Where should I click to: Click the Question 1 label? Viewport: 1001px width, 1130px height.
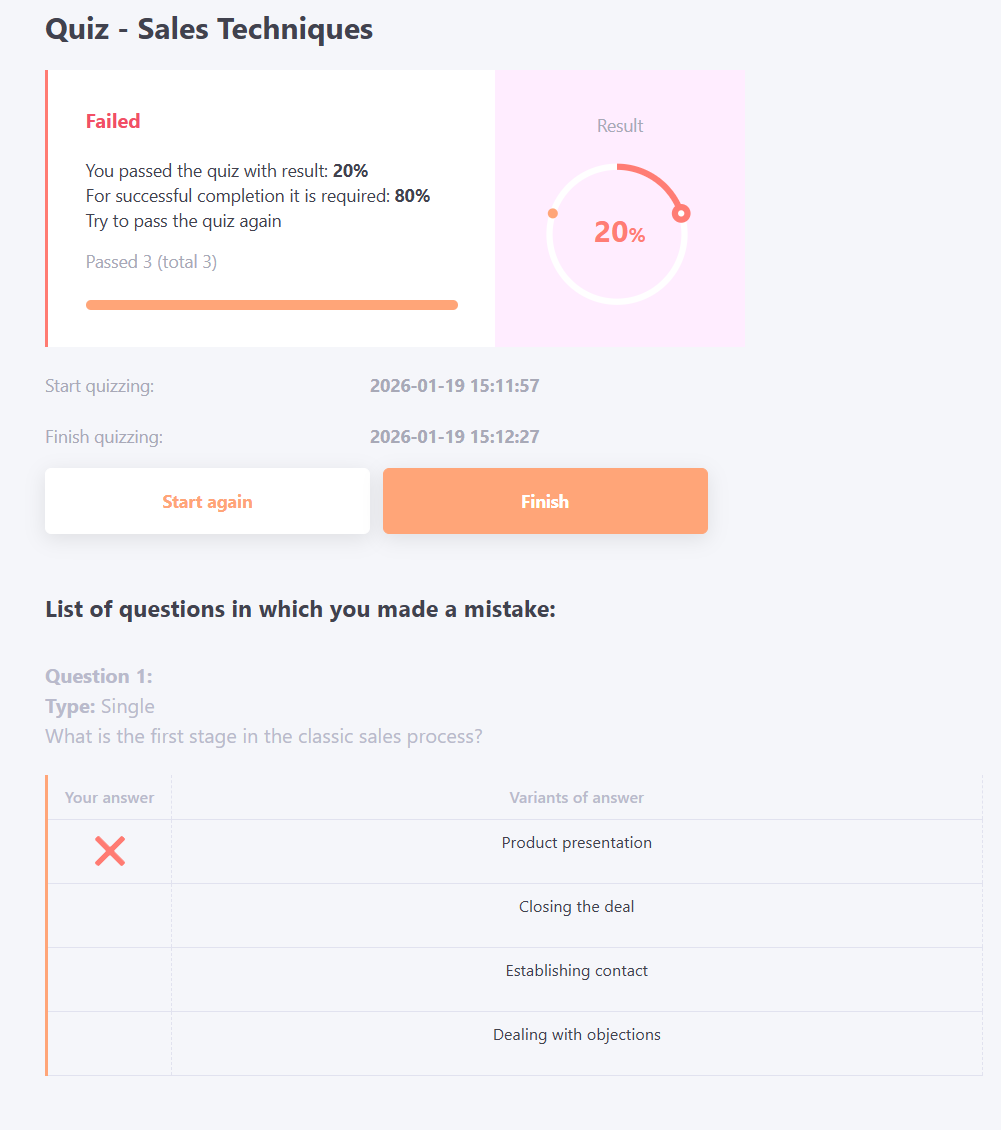pos(99,677)
